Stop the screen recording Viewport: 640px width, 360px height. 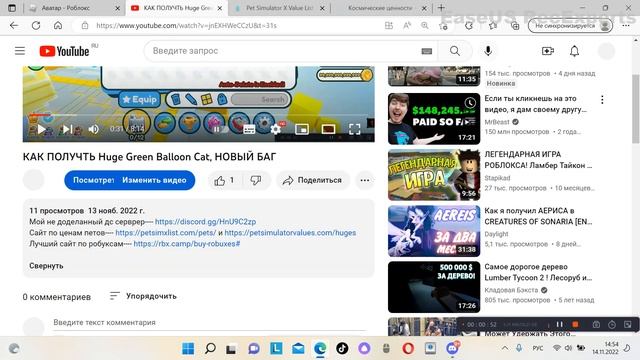click(x=575, y=324)
